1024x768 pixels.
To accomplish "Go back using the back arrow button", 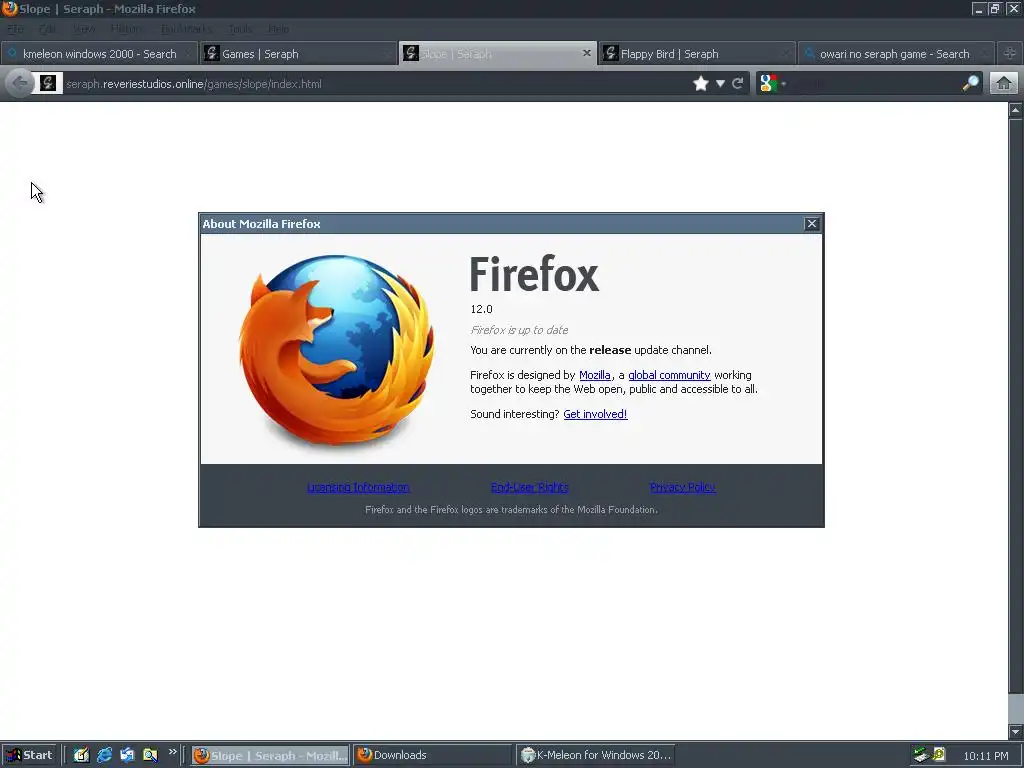I will coord(20,84).
